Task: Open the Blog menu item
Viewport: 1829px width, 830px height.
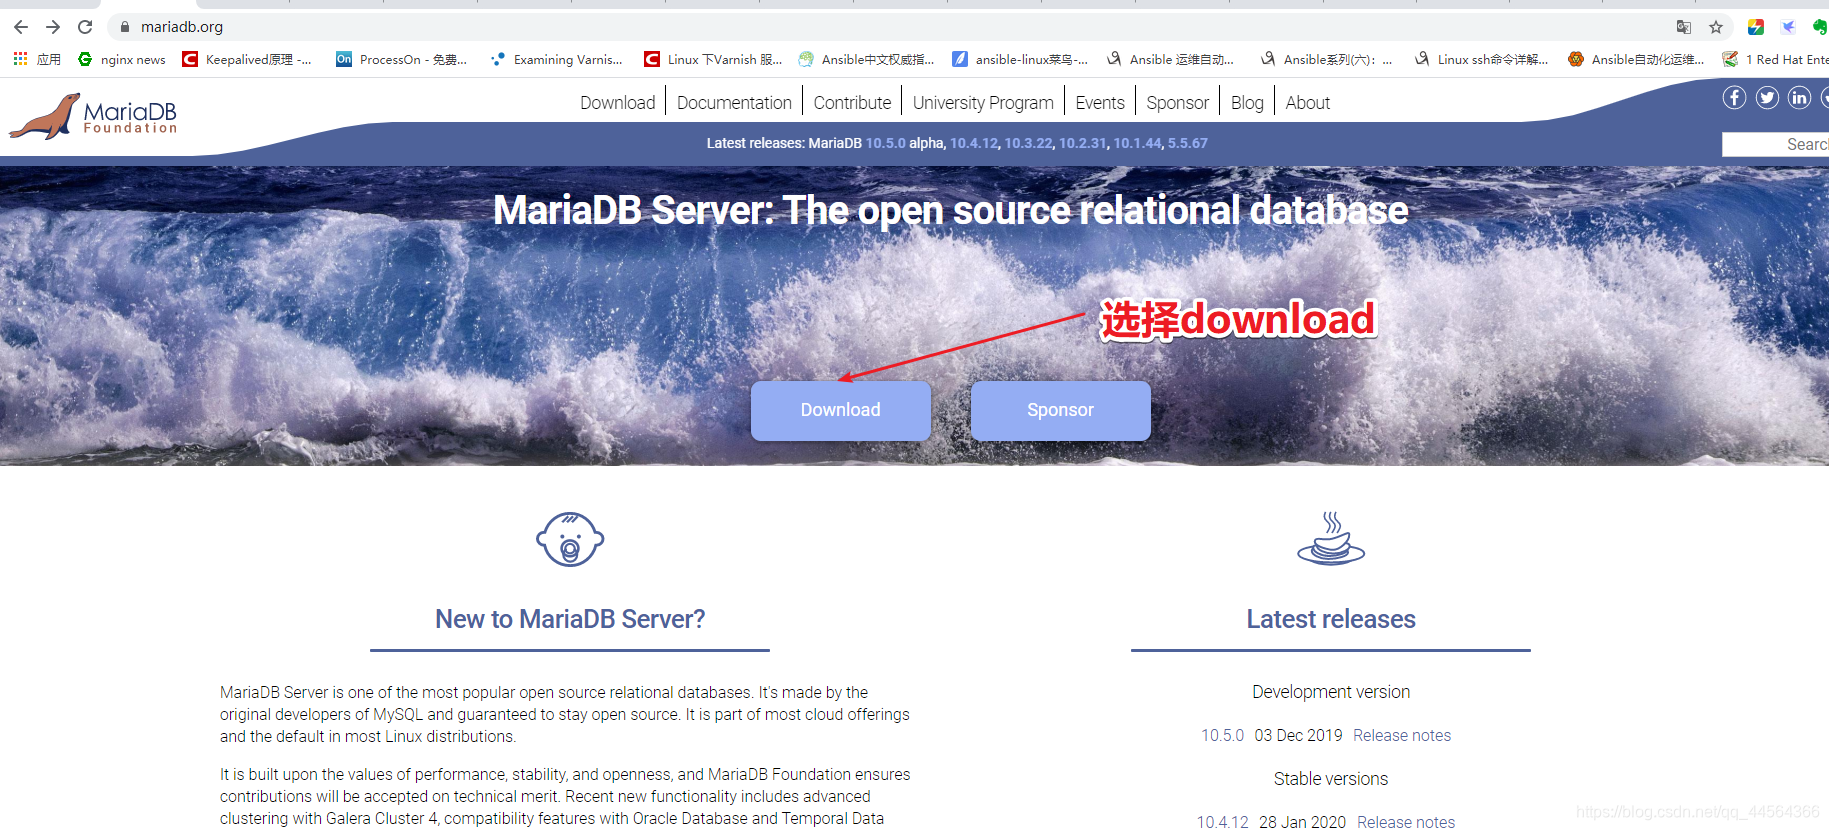Action: (x=1247, y=102)
